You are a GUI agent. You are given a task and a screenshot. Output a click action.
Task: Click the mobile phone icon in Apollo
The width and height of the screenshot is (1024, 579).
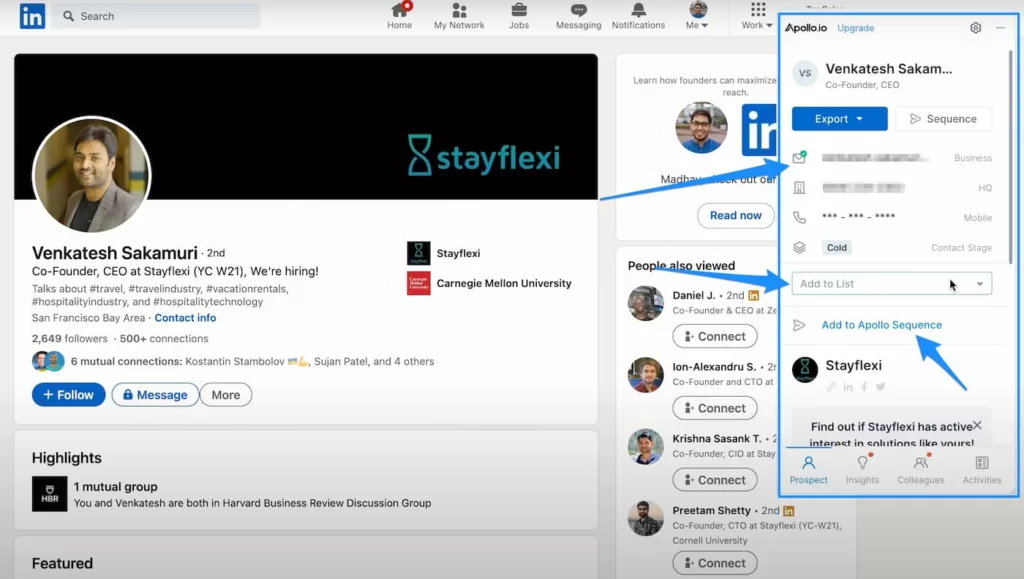[799, 217]
